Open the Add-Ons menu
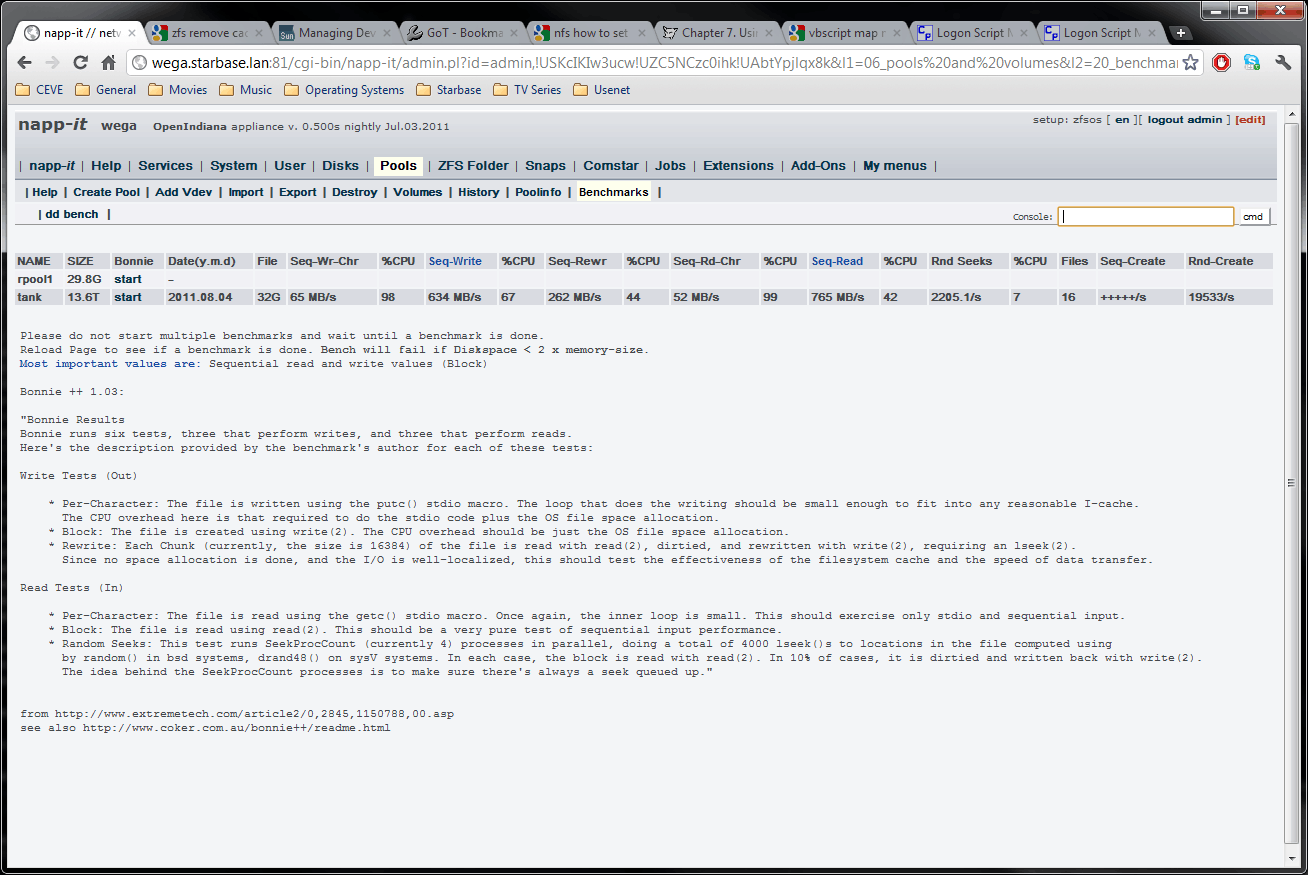 point(818,166)
